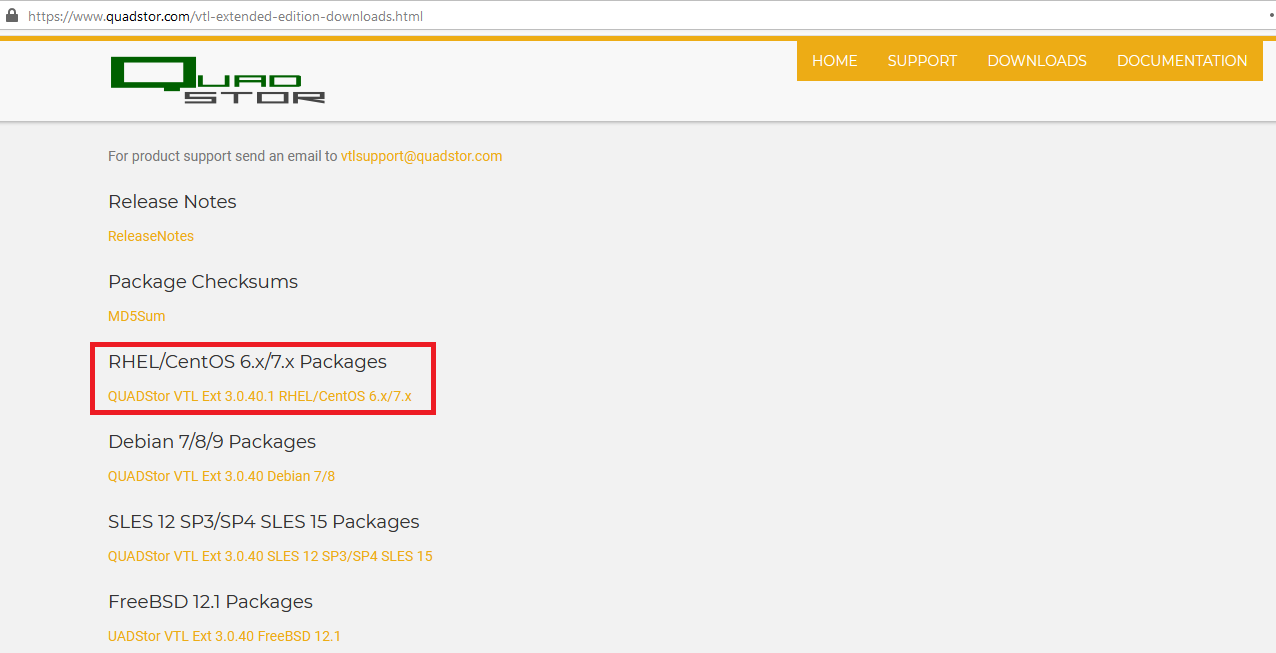The image size is (1276, 653).
Task: Open the DOCUMENTATION menu item
Action: (1182, 61)
